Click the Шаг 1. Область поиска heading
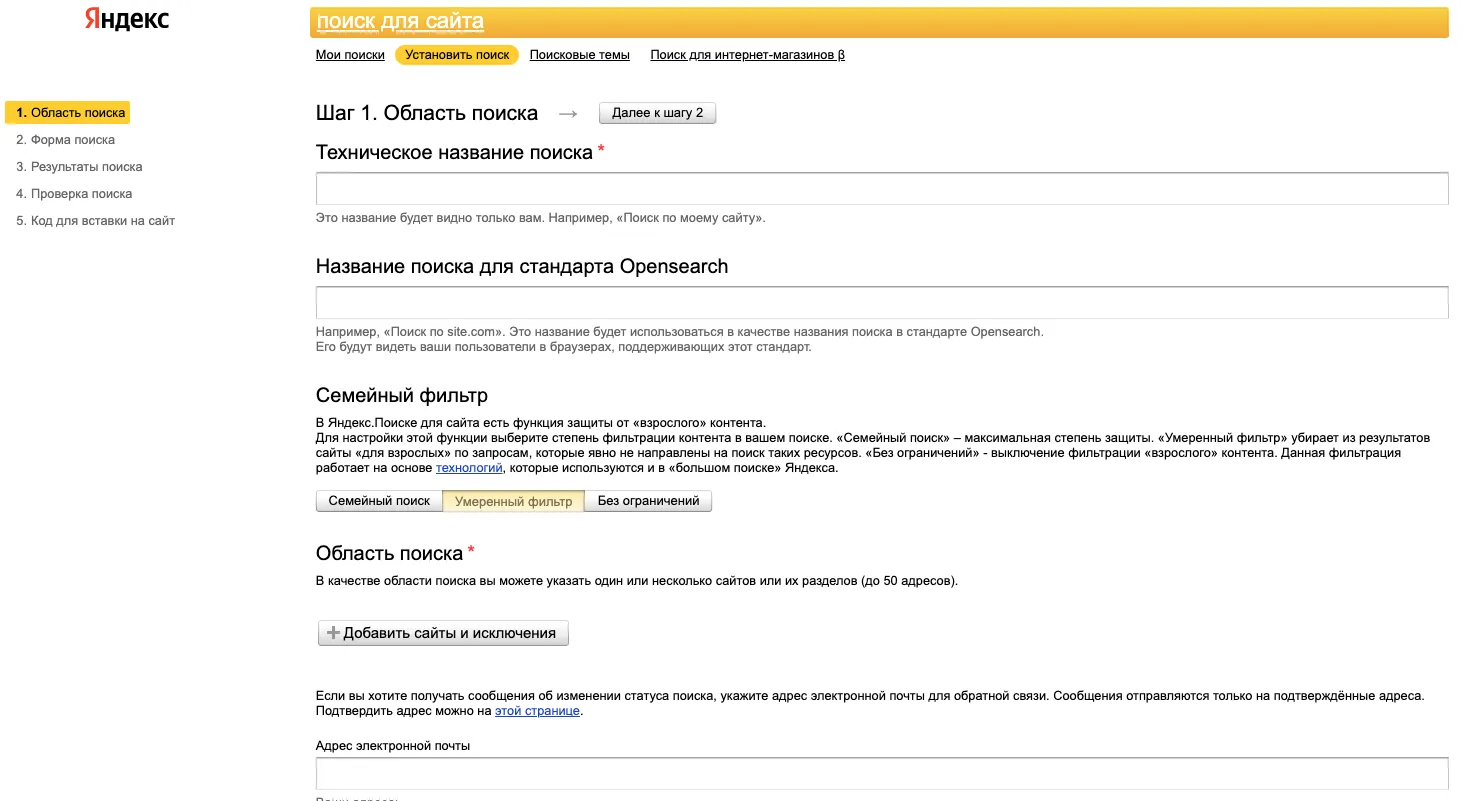The width and height of the screenshot is (1464, 801). point(427,113)
